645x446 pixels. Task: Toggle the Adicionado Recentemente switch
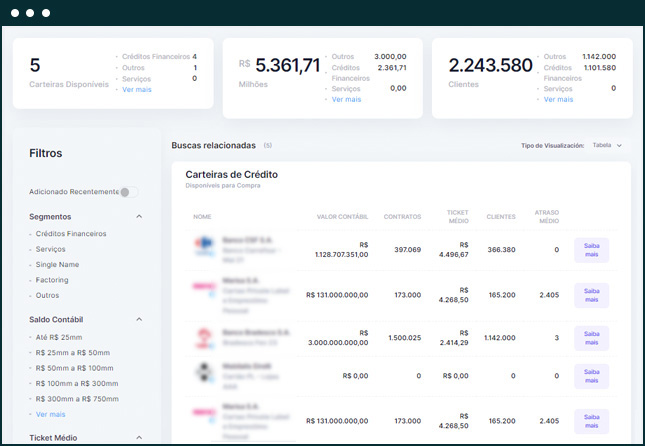130,191
